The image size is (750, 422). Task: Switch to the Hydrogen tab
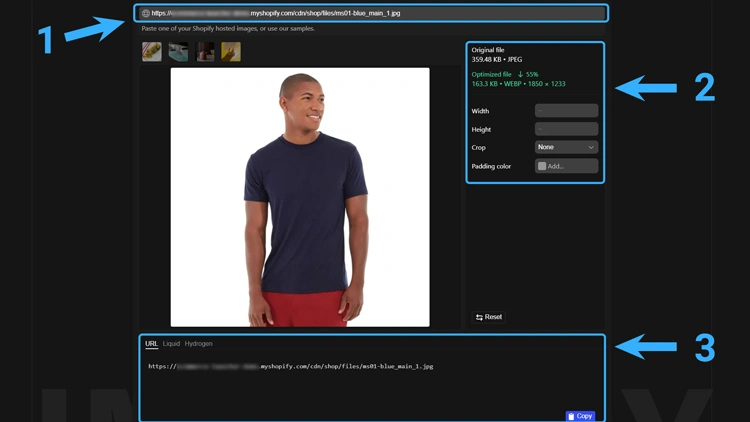[x=199, y=344]
